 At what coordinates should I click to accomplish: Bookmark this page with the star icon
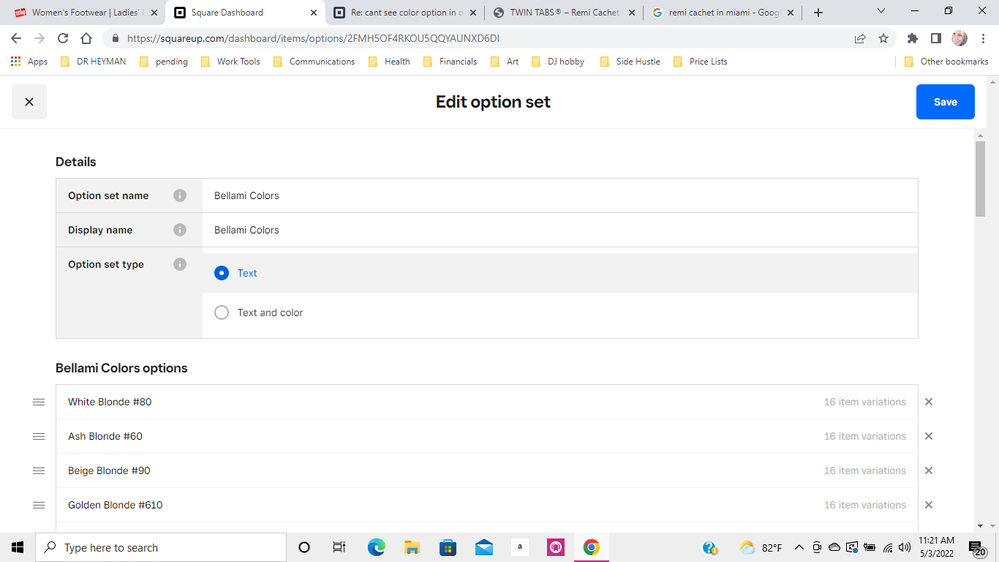pyautogui.click(x=883, y=38)
